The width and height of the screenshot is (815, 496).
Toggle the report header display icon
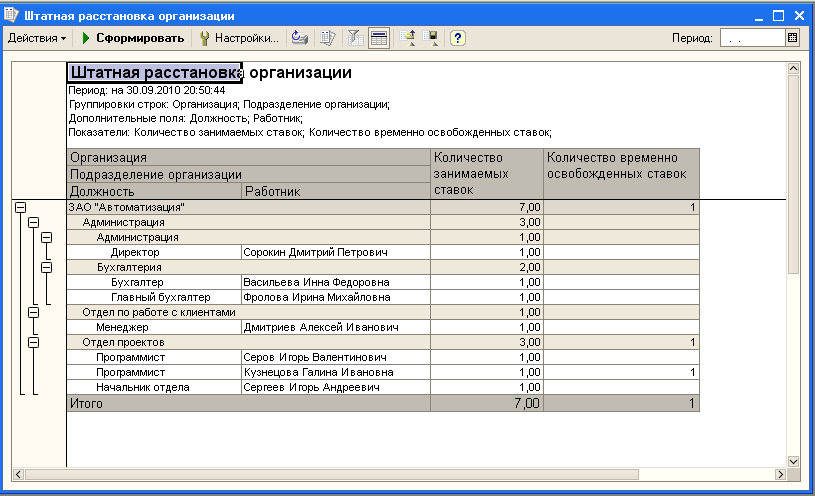click(379, 38)
